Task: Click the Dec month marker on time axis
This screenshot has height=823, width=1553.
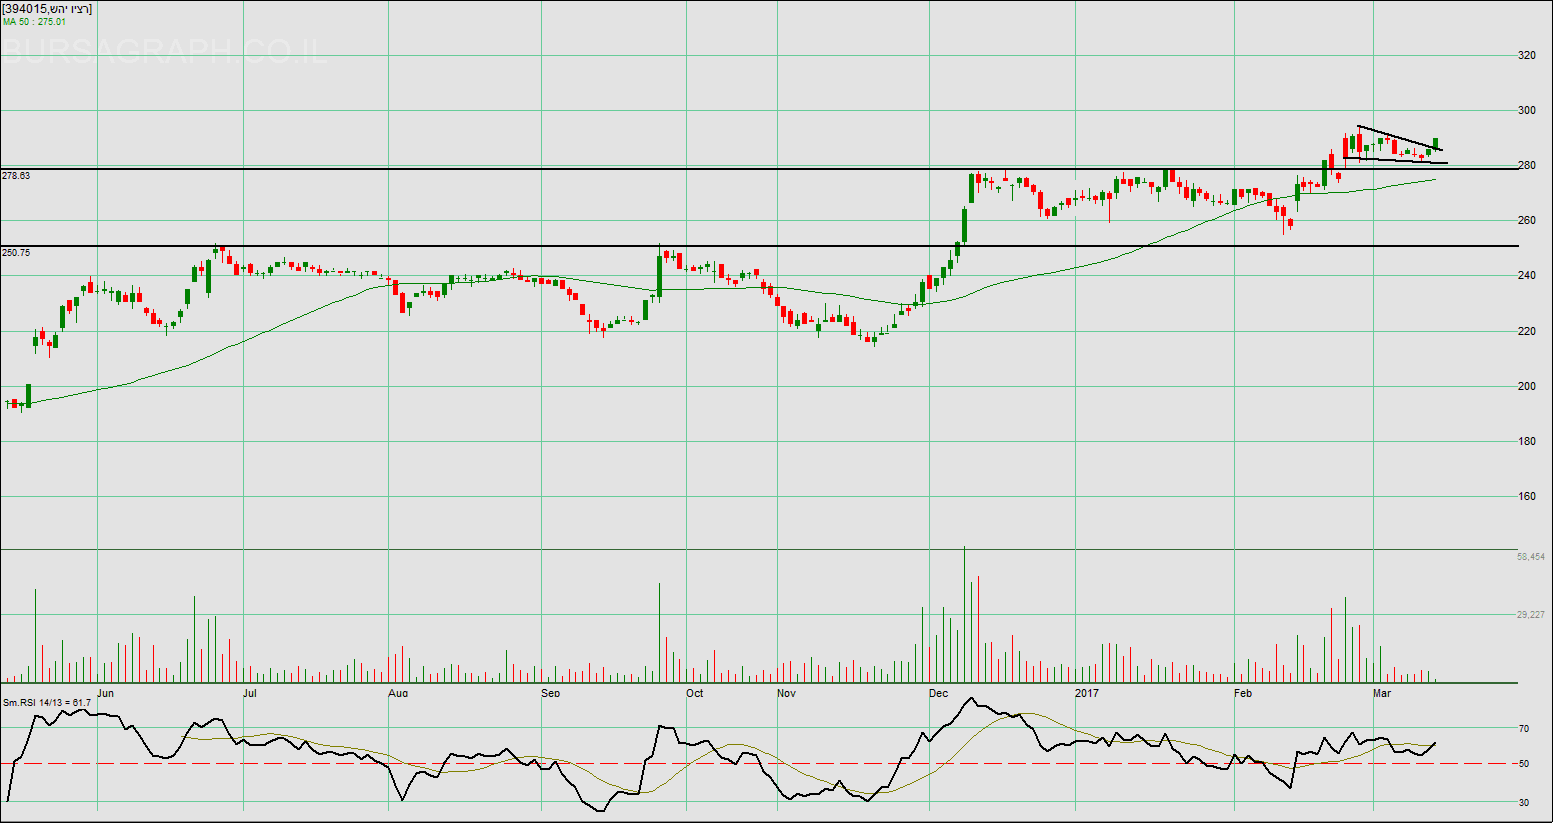Action: pyautogui.click(x=938, y=693)
